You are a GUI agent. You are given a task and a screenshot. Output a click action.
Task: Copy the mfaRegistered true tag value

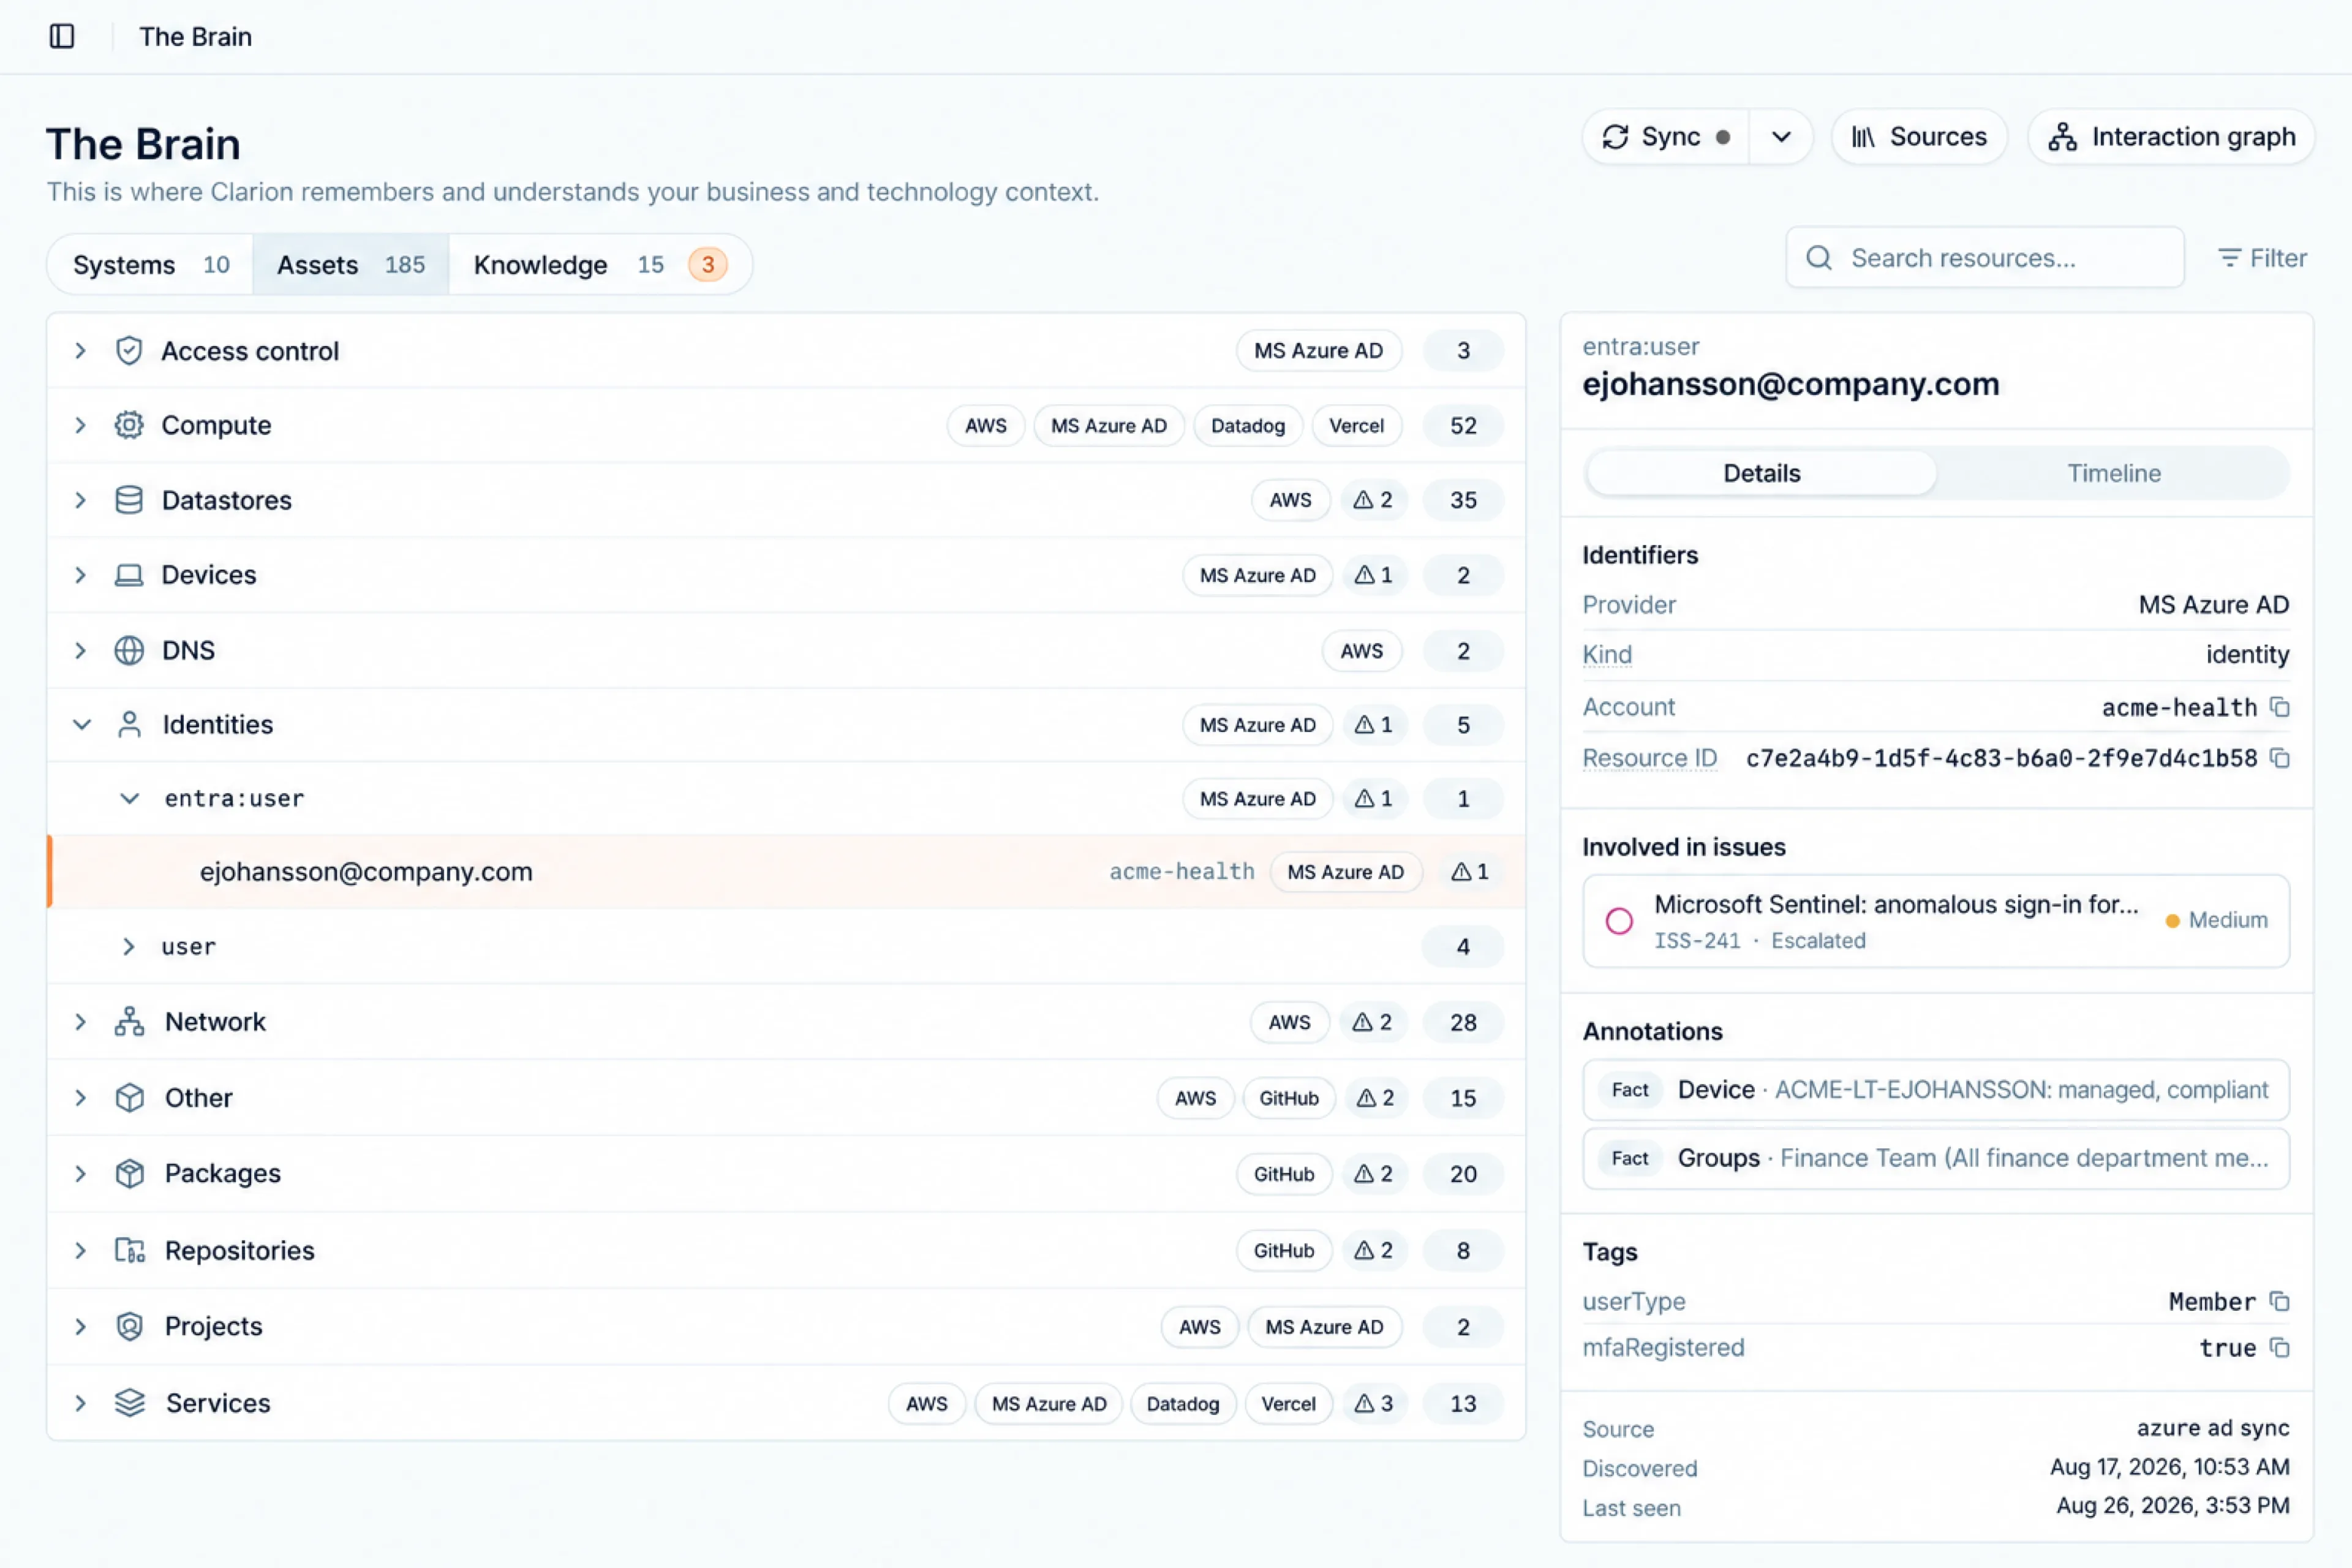click(2280, 1348)
